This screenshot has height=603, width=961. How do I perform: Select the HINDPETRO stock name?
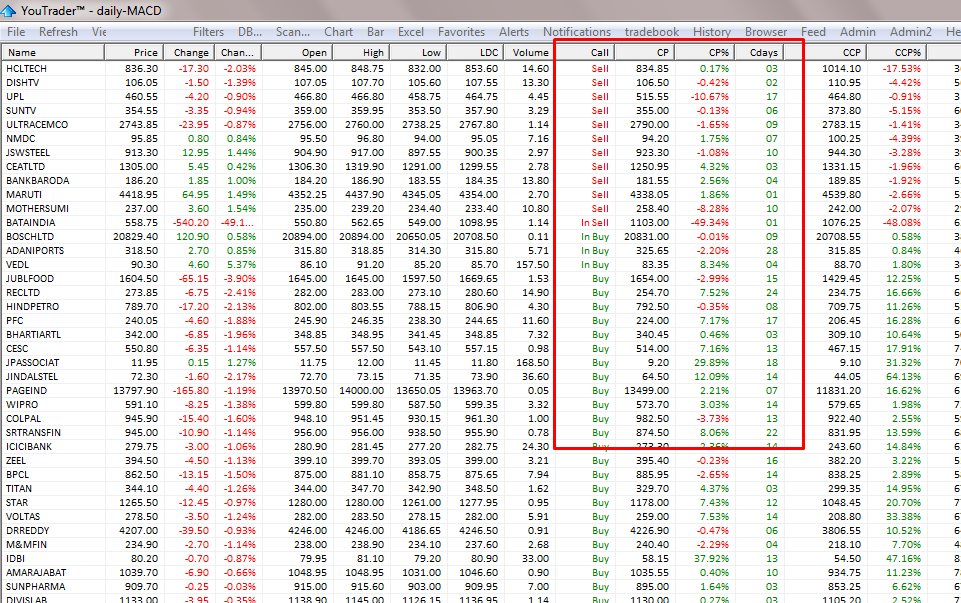32,307
